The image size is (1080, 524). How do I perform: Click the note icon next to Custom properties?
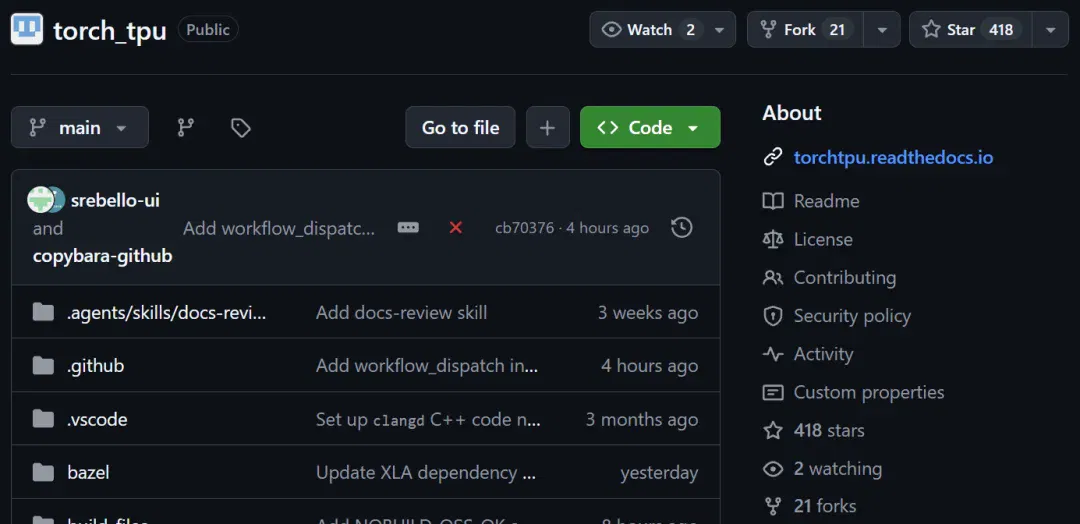pyautogui.click(x=773, y=392)
